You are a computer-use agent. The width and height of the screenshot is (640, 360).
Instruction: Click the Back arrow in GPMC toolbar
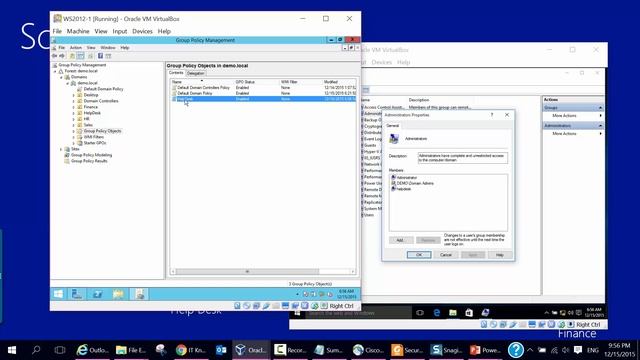point(55,56)
